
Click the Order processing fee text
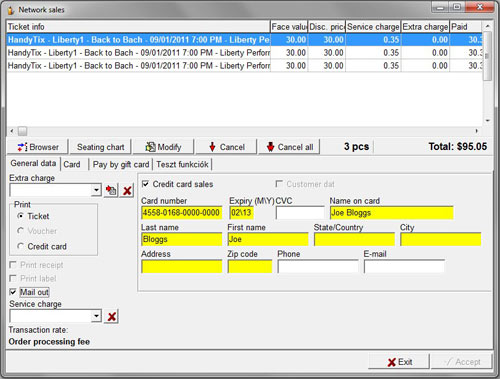tap(49, 342)
